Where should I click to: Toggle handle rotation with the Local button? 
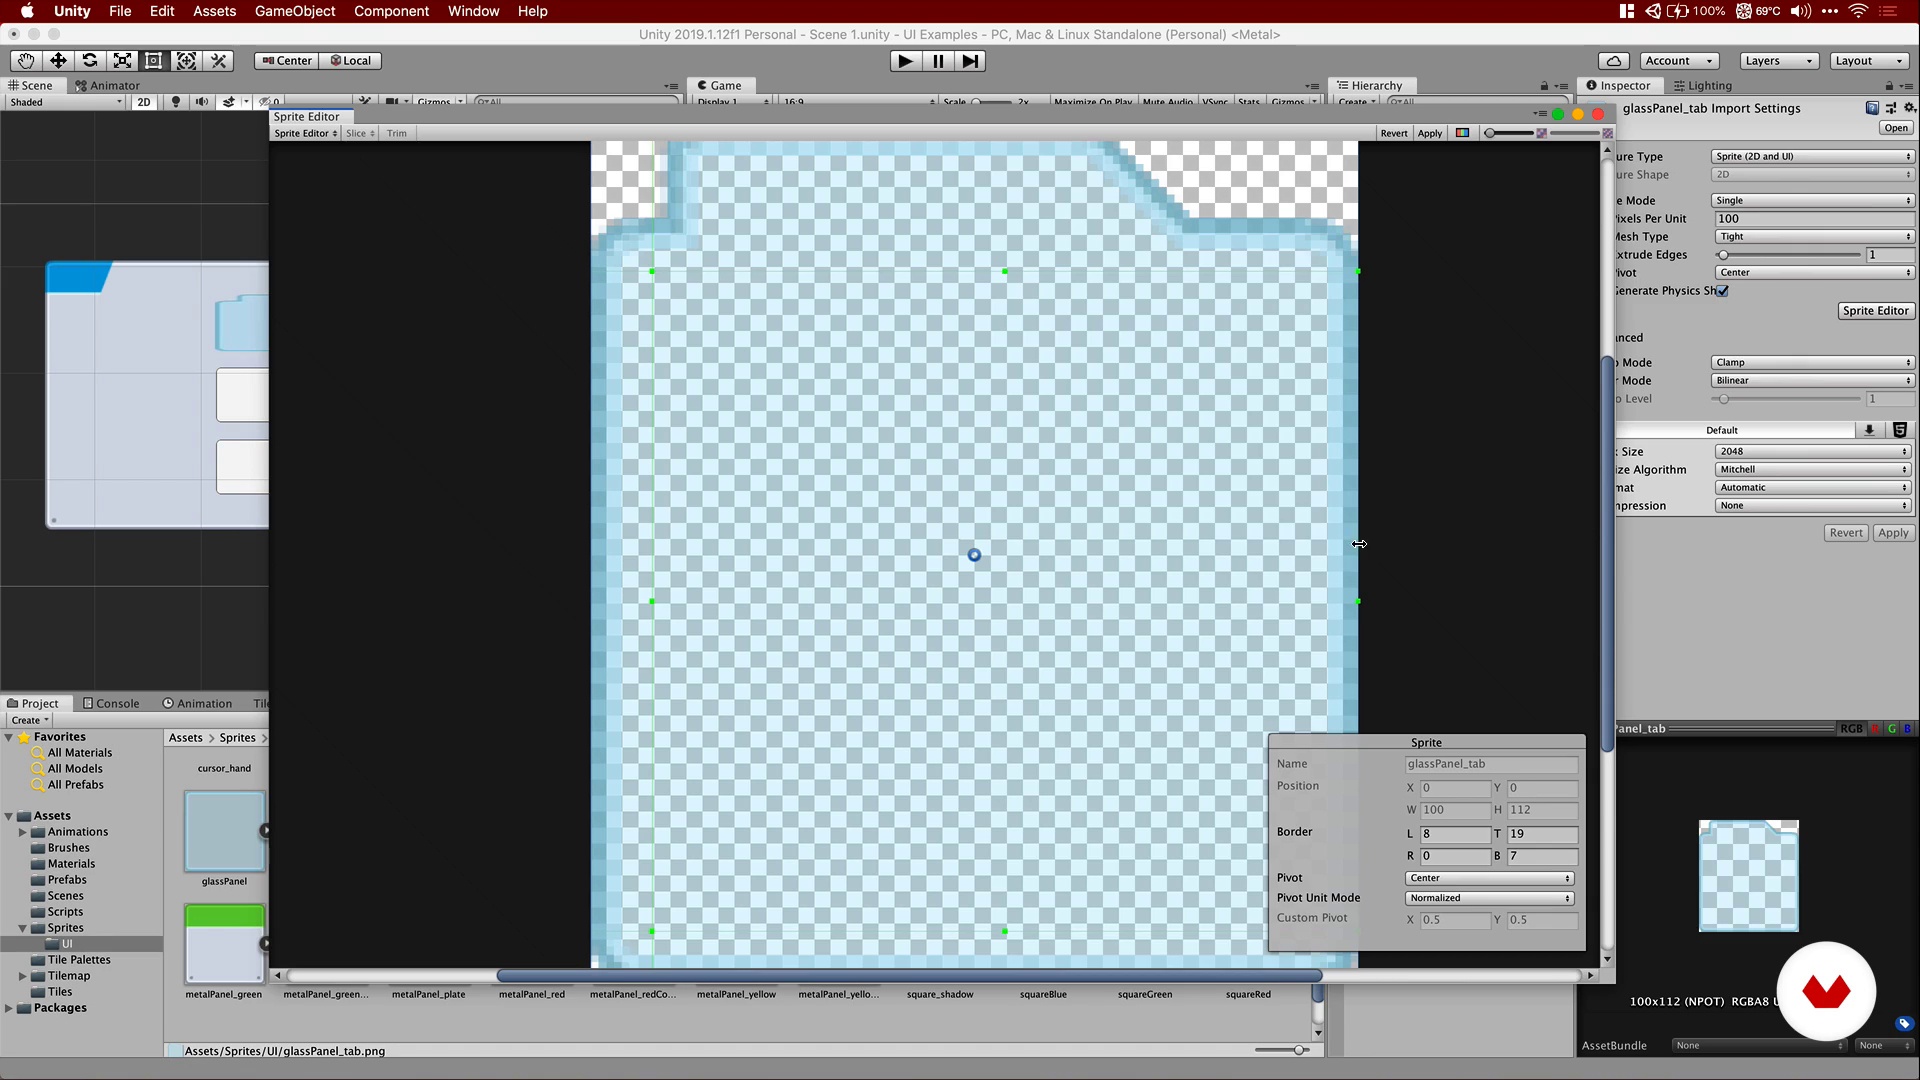351,61
